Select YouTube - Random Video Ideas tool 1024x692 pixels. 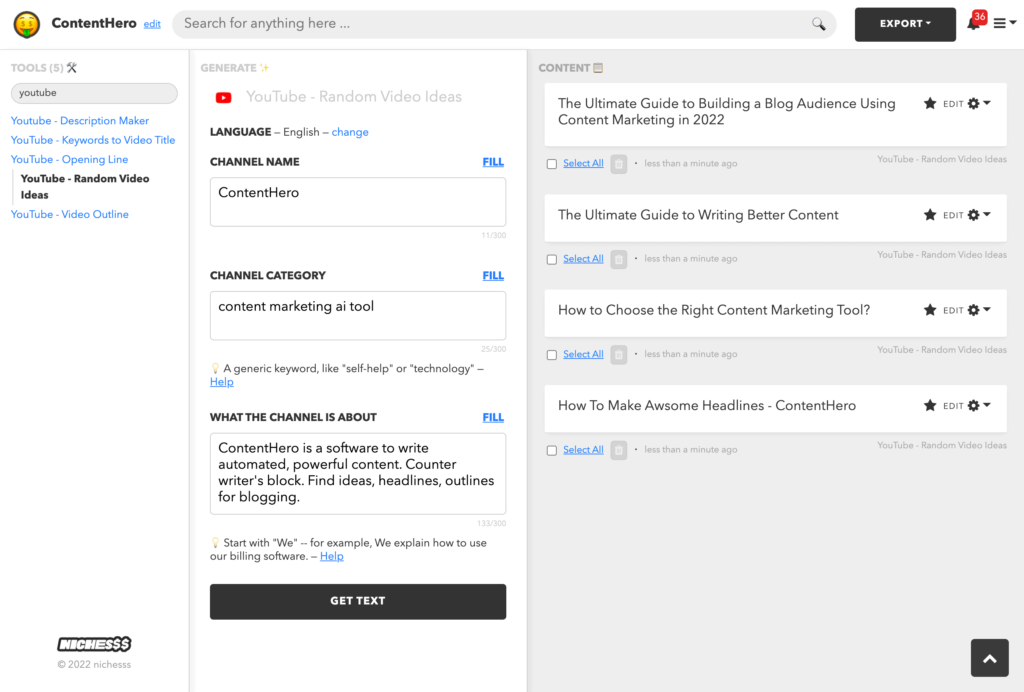pos(85,187)
